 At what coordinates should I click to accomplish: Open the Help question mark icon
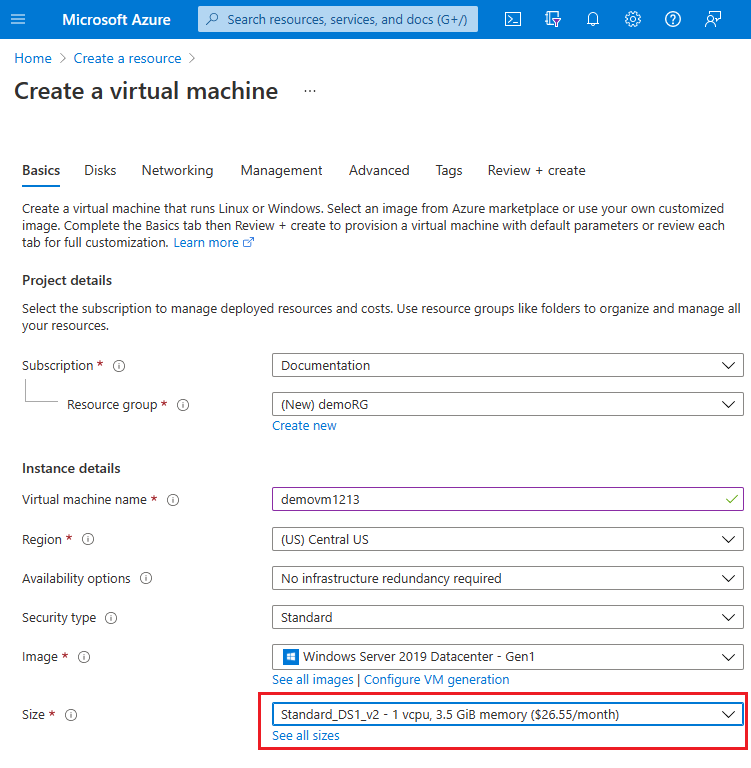(x=673, y=19)
